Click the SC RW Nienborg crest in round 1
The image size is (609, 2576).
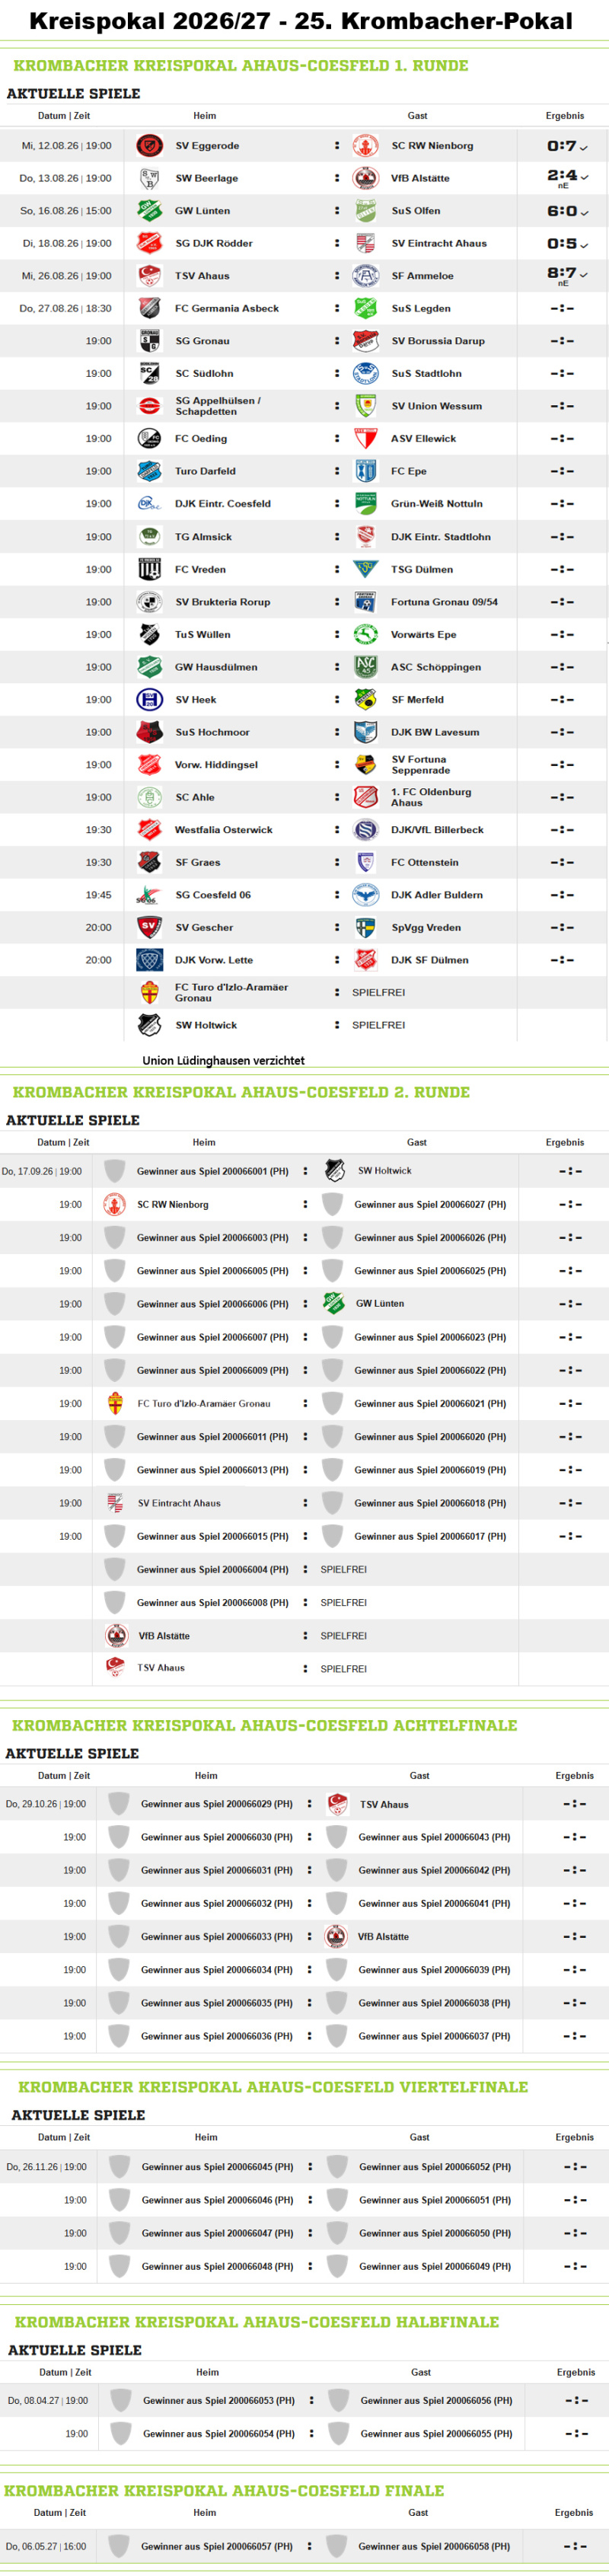365,146
